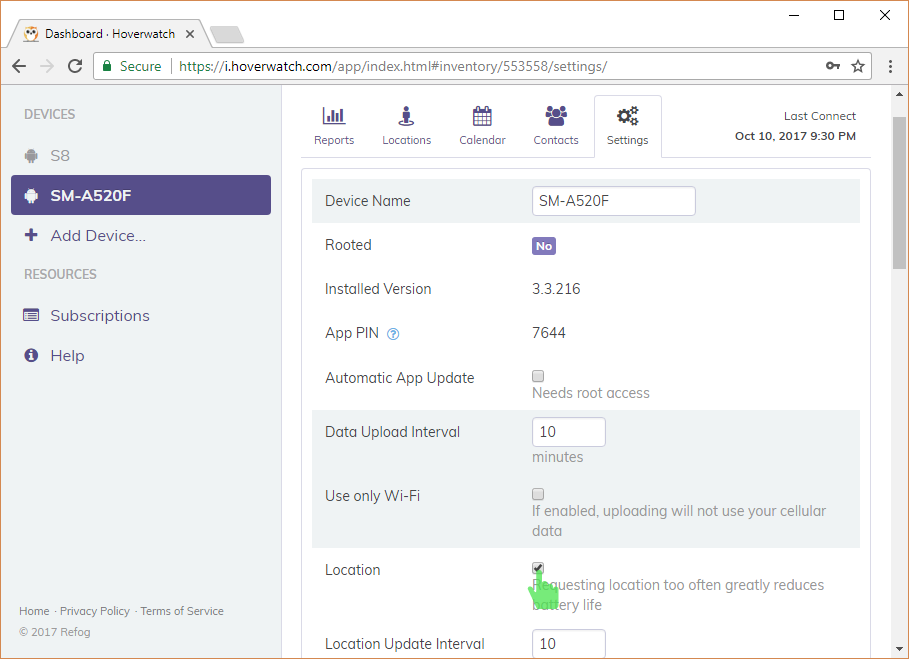Image resolution: width=909 pixels, height=659 pixels.
Task: Open the Reports bar chart icon
Action: click(334, 116)
